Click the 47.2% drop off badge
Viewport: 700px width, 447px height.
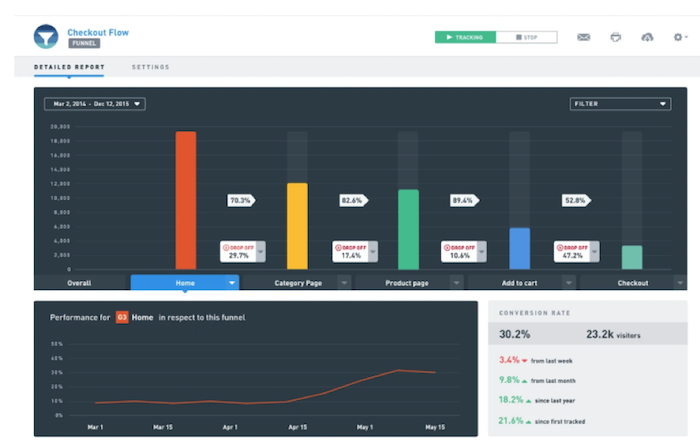pos(572,252)
